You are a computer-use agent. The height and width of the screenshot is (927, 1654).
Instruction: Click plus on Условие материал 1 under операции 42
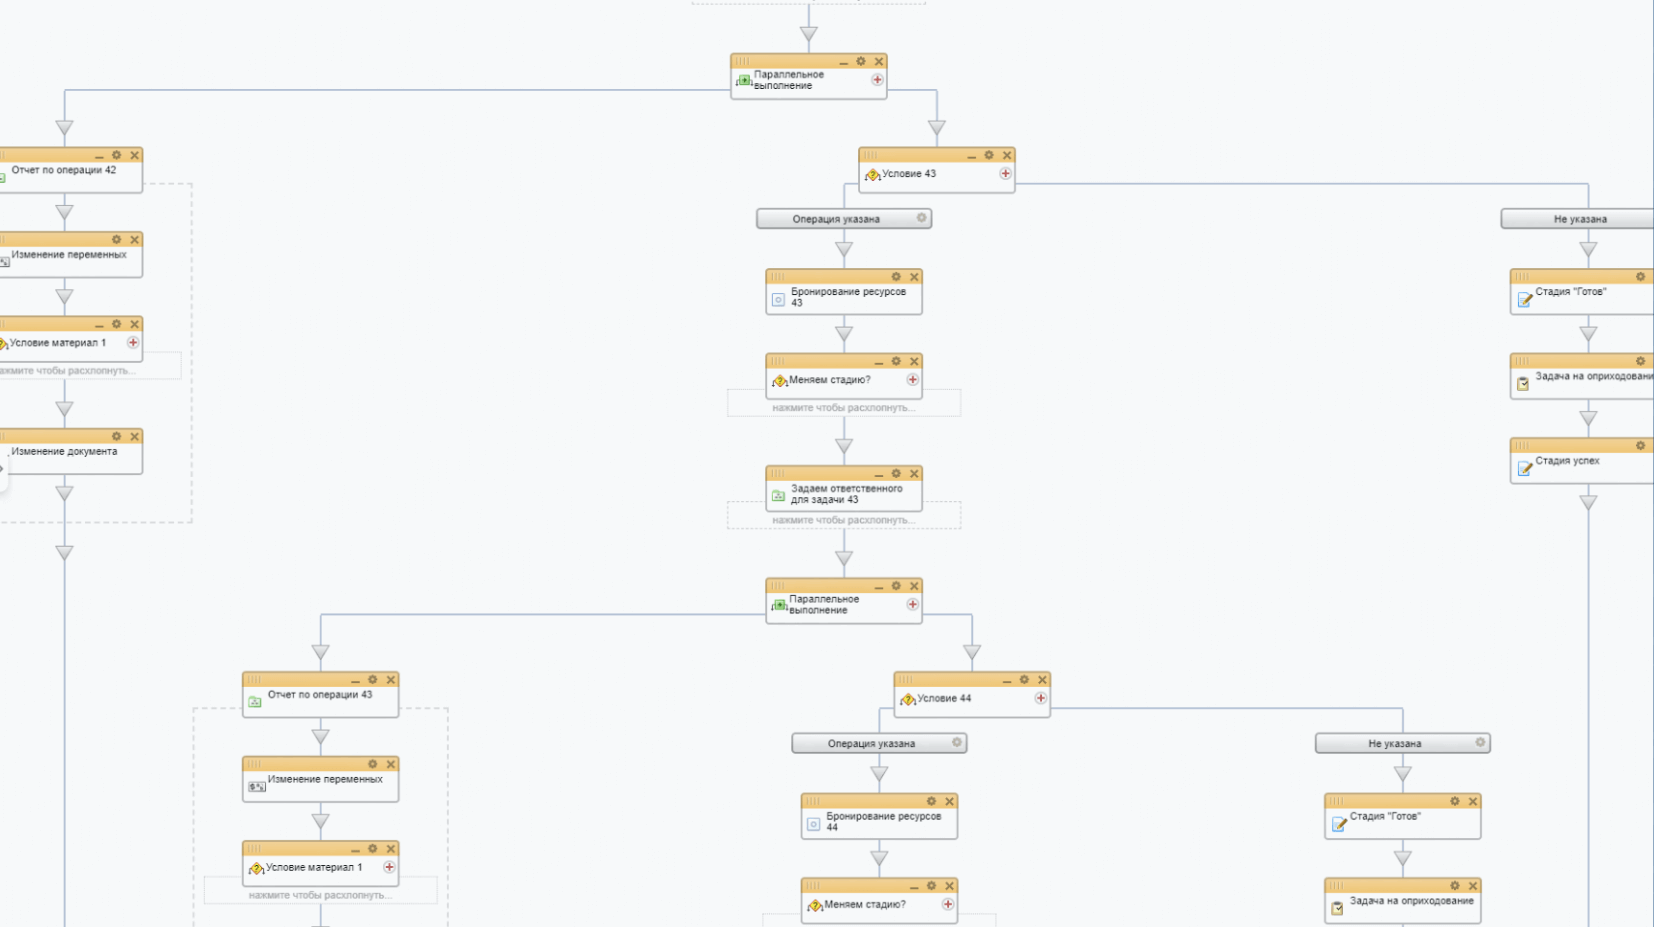click(133, 342)
